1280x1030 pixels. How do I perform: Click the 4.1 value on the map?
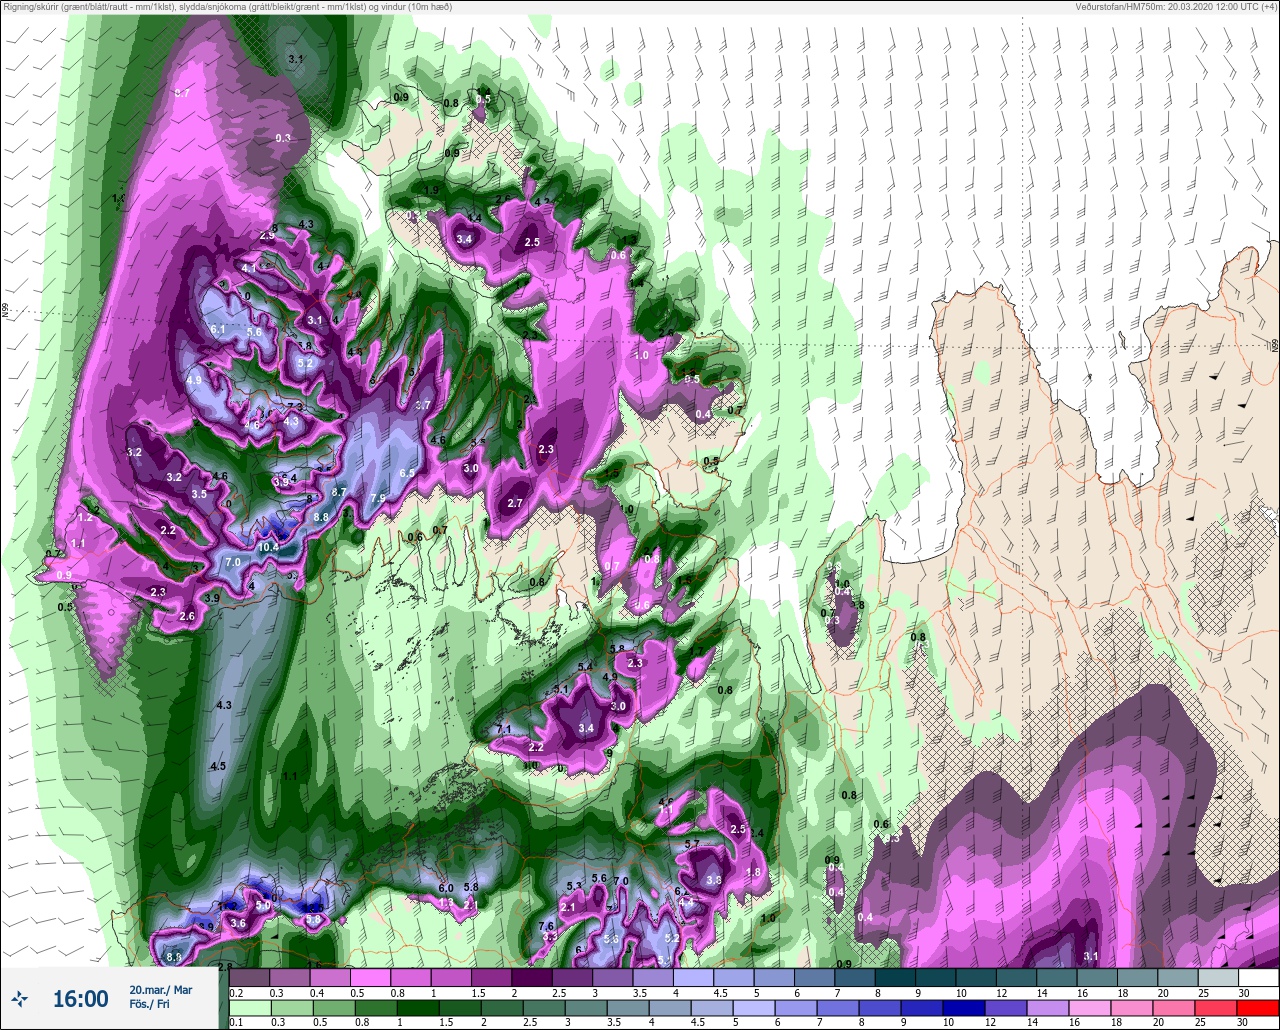[x=249, y=268]
